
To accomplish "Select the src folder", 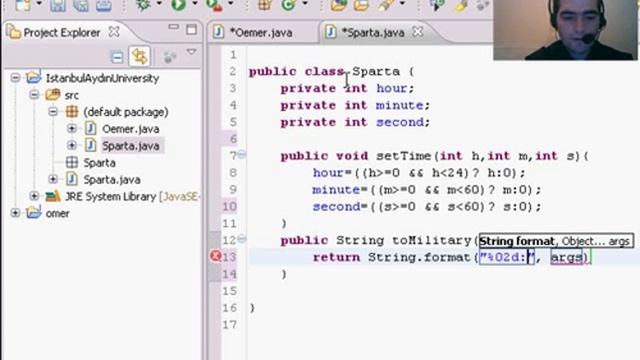I will 71,96.
